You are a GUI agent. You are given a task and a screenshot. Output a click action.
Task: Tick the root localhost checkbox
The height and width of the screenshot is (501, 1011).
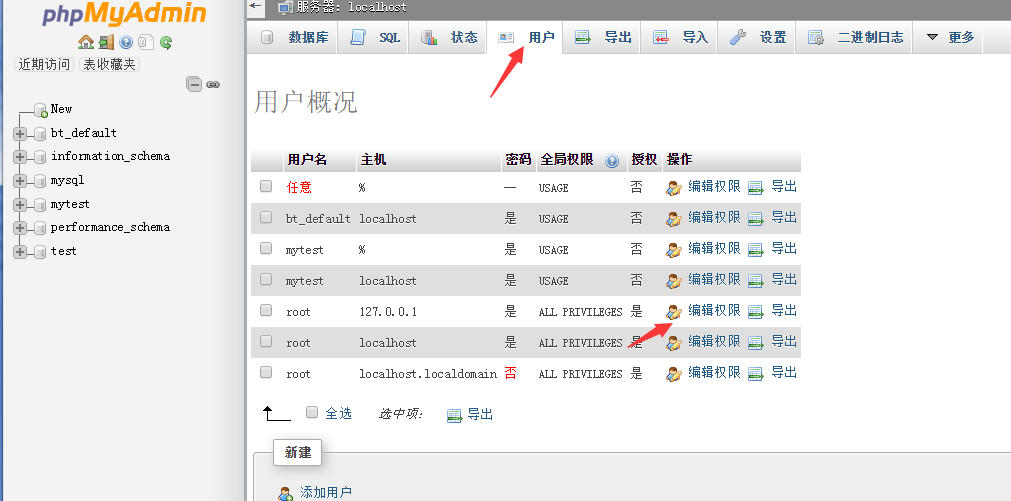click(266, 341)
